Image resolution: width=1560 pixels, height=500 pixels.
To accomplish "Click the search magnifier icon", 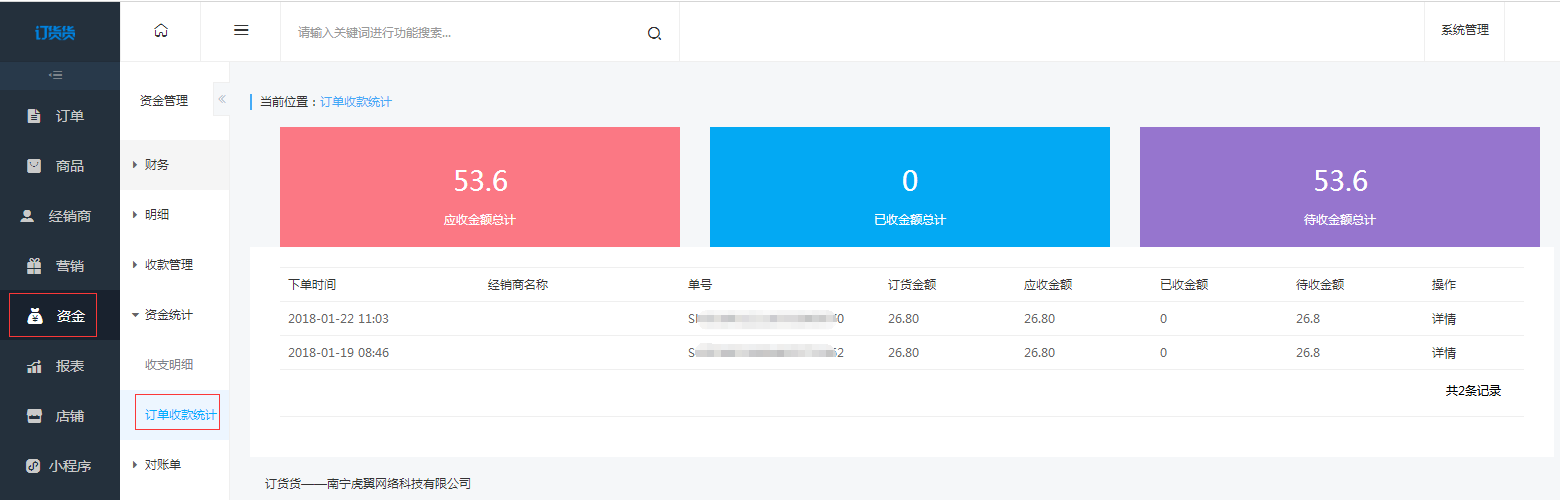I will click(x=655, y=33).
